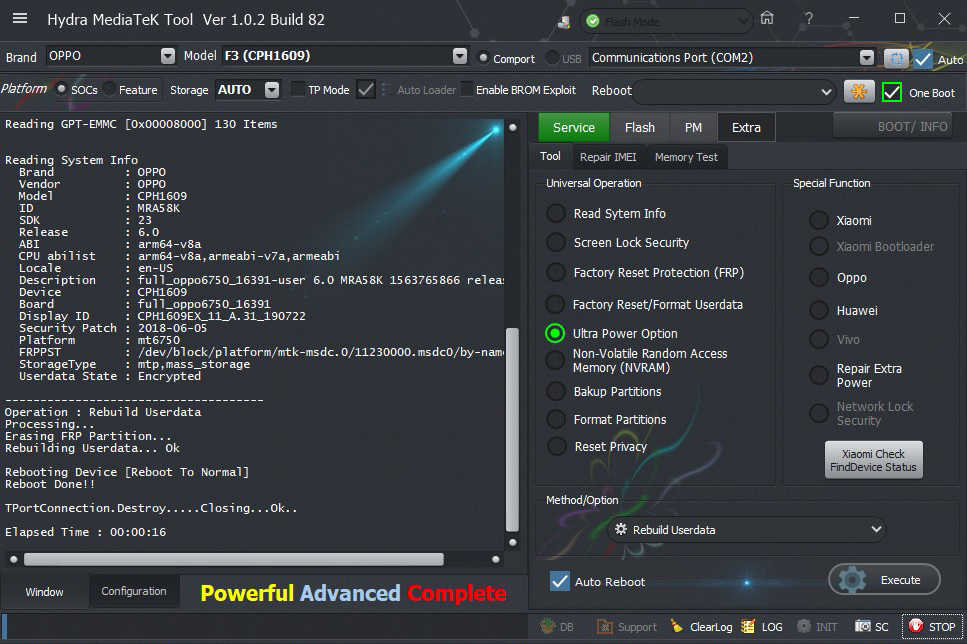Click Xiaomi Check FindDevice Status button
The height and width of the screenshot is (644, 967).
tap(873, 460)
